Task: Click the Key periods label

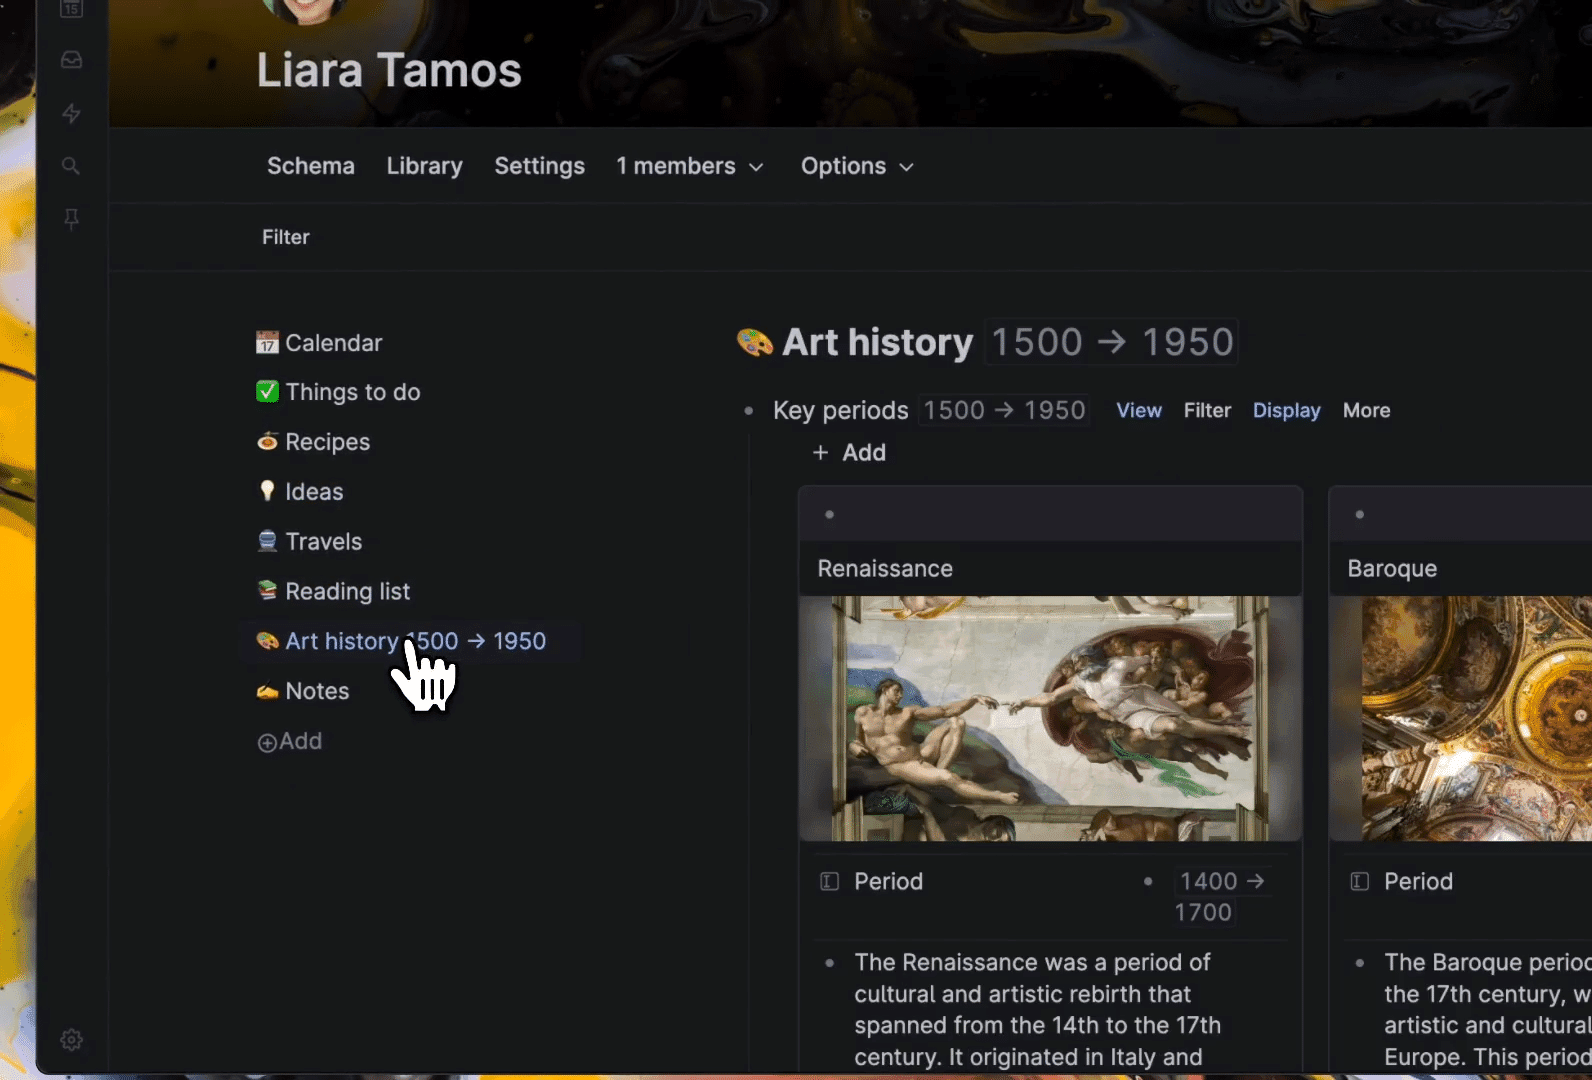Action: click(841, 410)
